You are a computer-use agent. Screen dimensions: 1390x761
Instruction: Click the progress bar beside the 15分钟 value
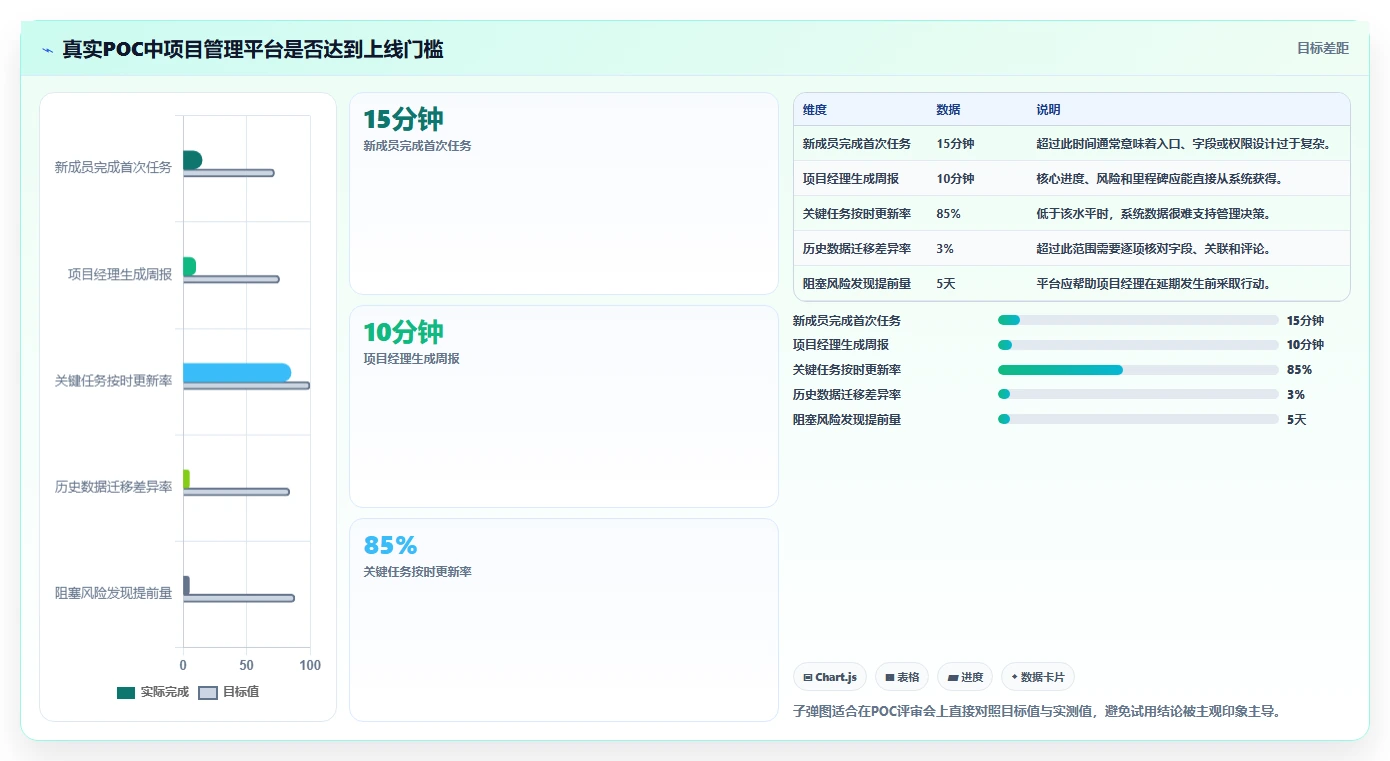(1138, 320)
